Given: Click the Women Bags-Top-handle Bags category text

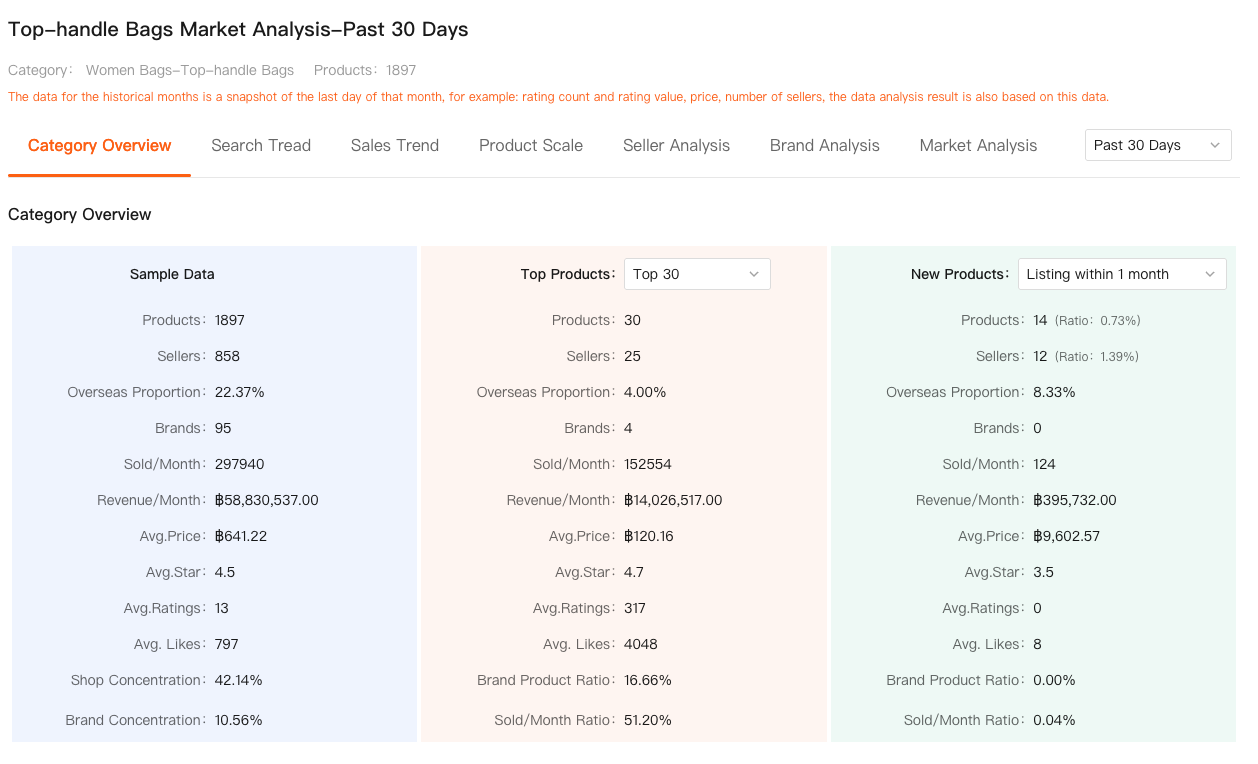Looking at the screenshot, I should [x=189, y=71].
